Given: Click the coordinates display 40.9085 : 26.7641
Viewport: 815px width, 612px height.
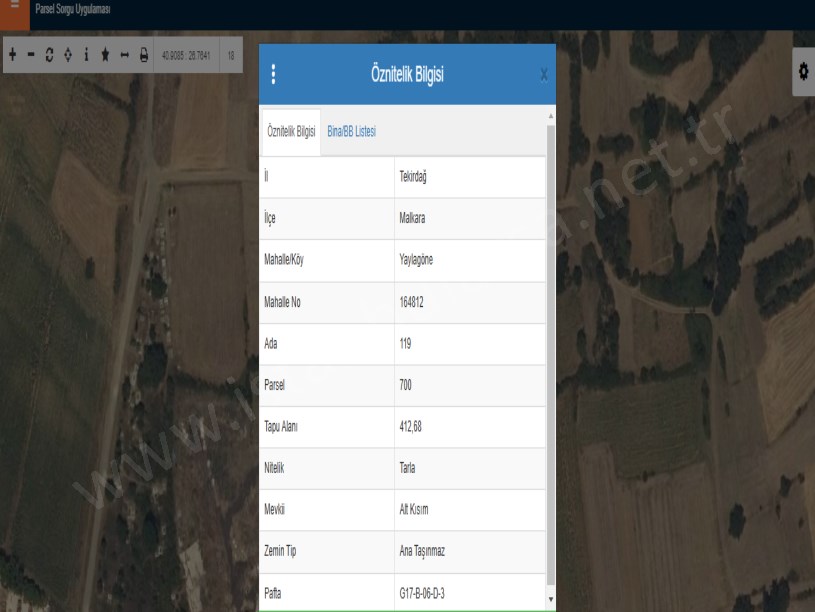Looking at the screenshot, I should pos(185,54).
